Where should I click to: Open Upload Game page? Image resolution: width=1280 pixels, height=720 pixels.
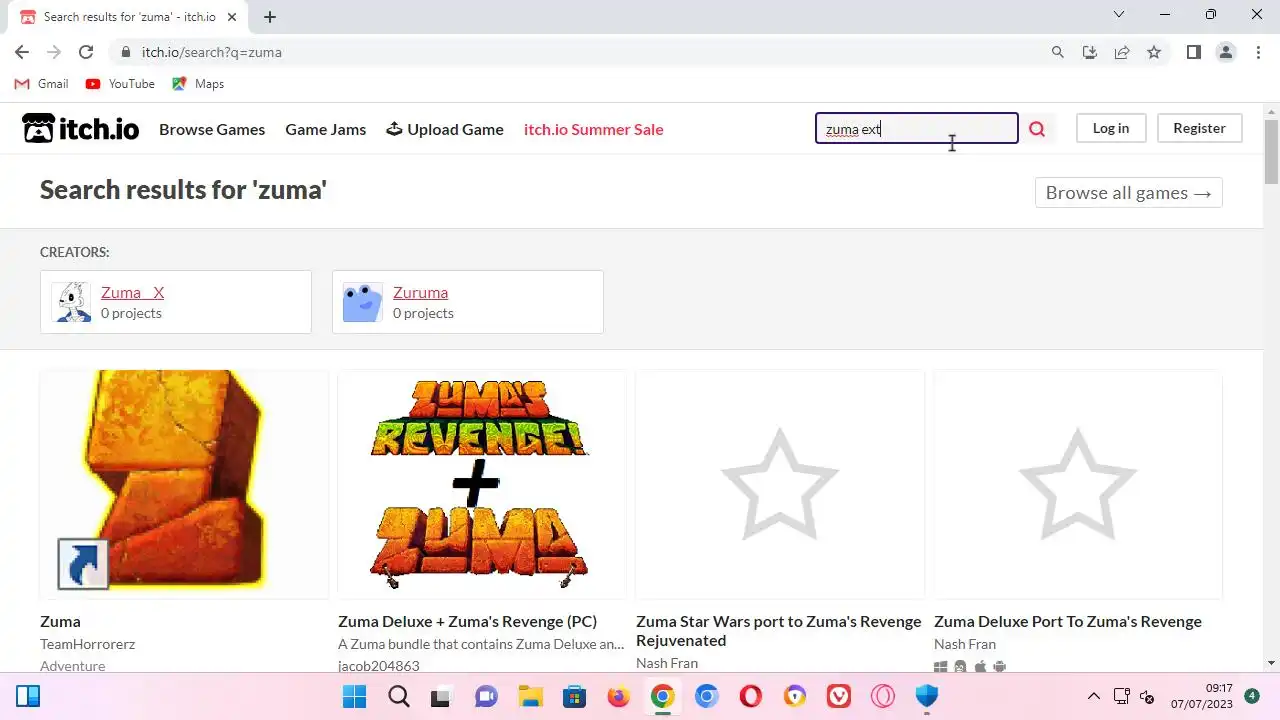click(445, 129)
